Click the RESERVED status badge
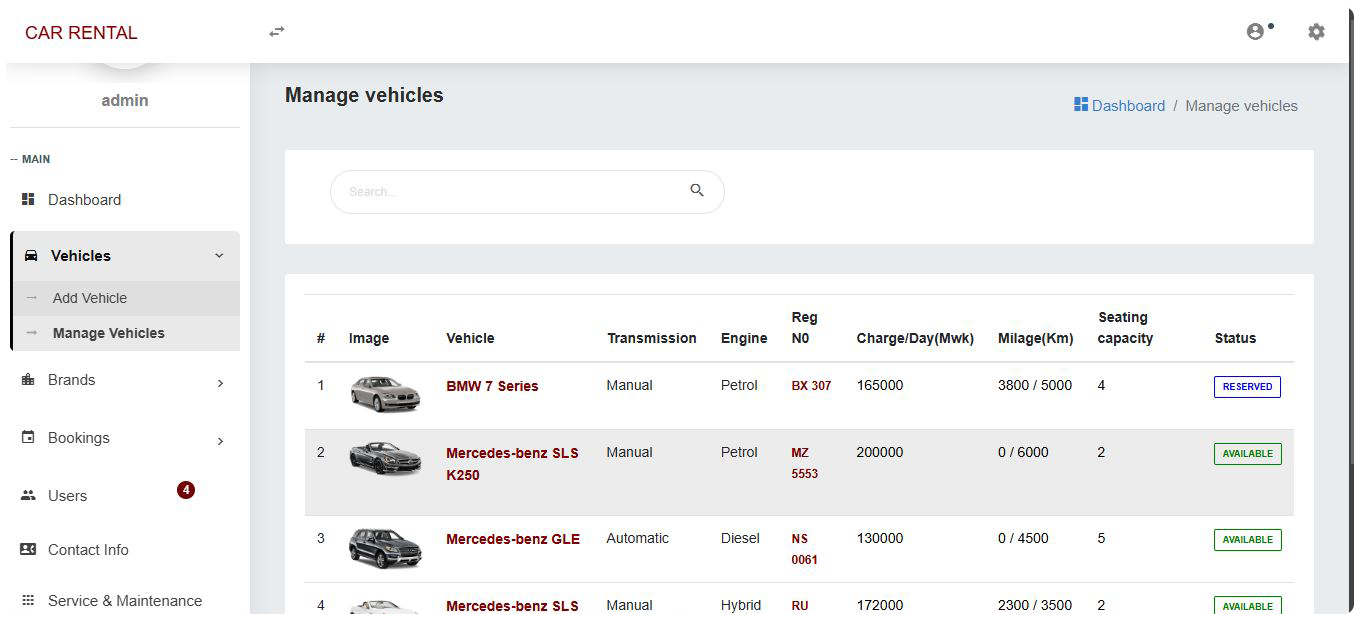The width and height of the screenshot is (1366, 621). 1247,387
